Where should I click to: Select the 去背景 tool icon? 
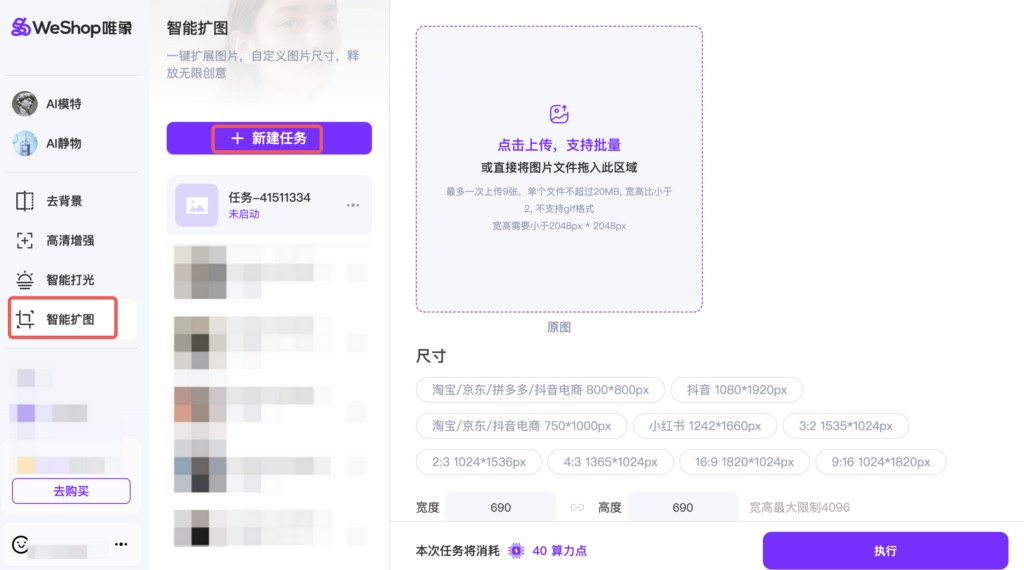click(x=25, y=201)
